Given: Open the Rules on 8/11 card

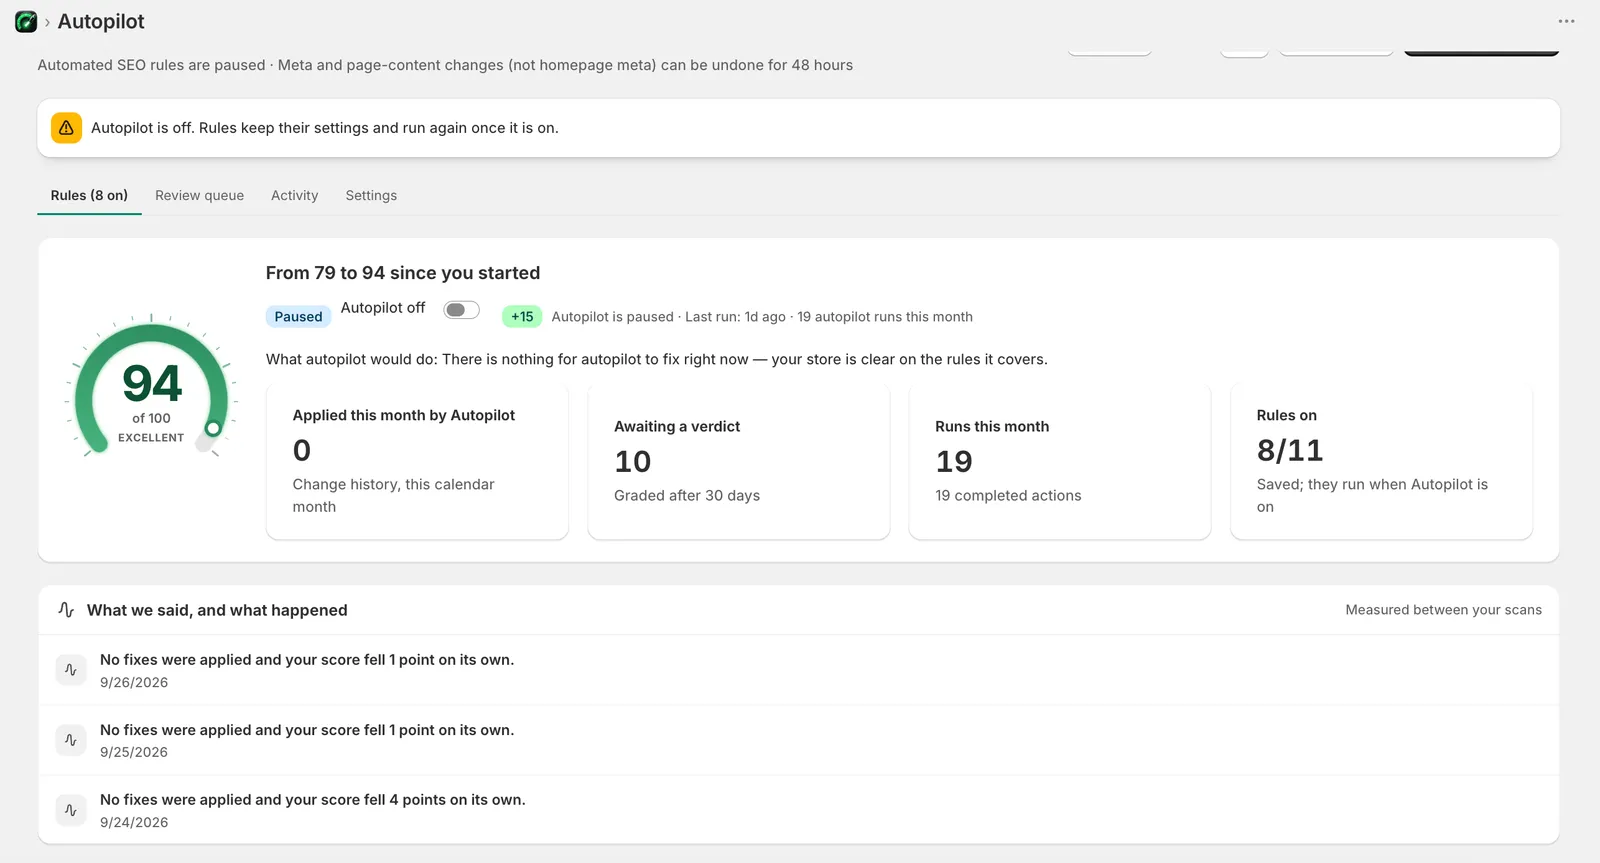Looking at the screenshot, I should [x=1381, y=461].
